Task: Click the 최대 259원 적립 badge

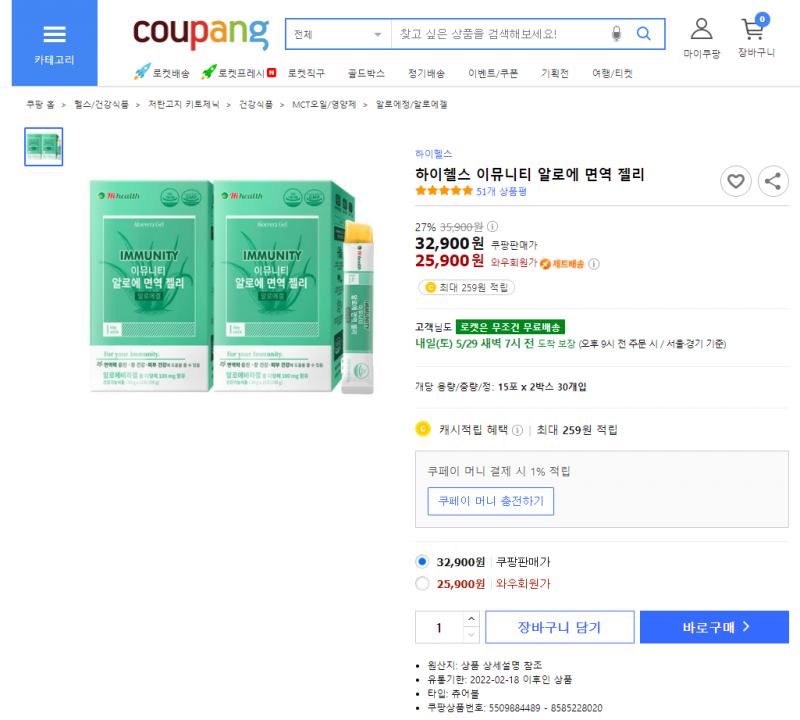Action: [466, 288]
